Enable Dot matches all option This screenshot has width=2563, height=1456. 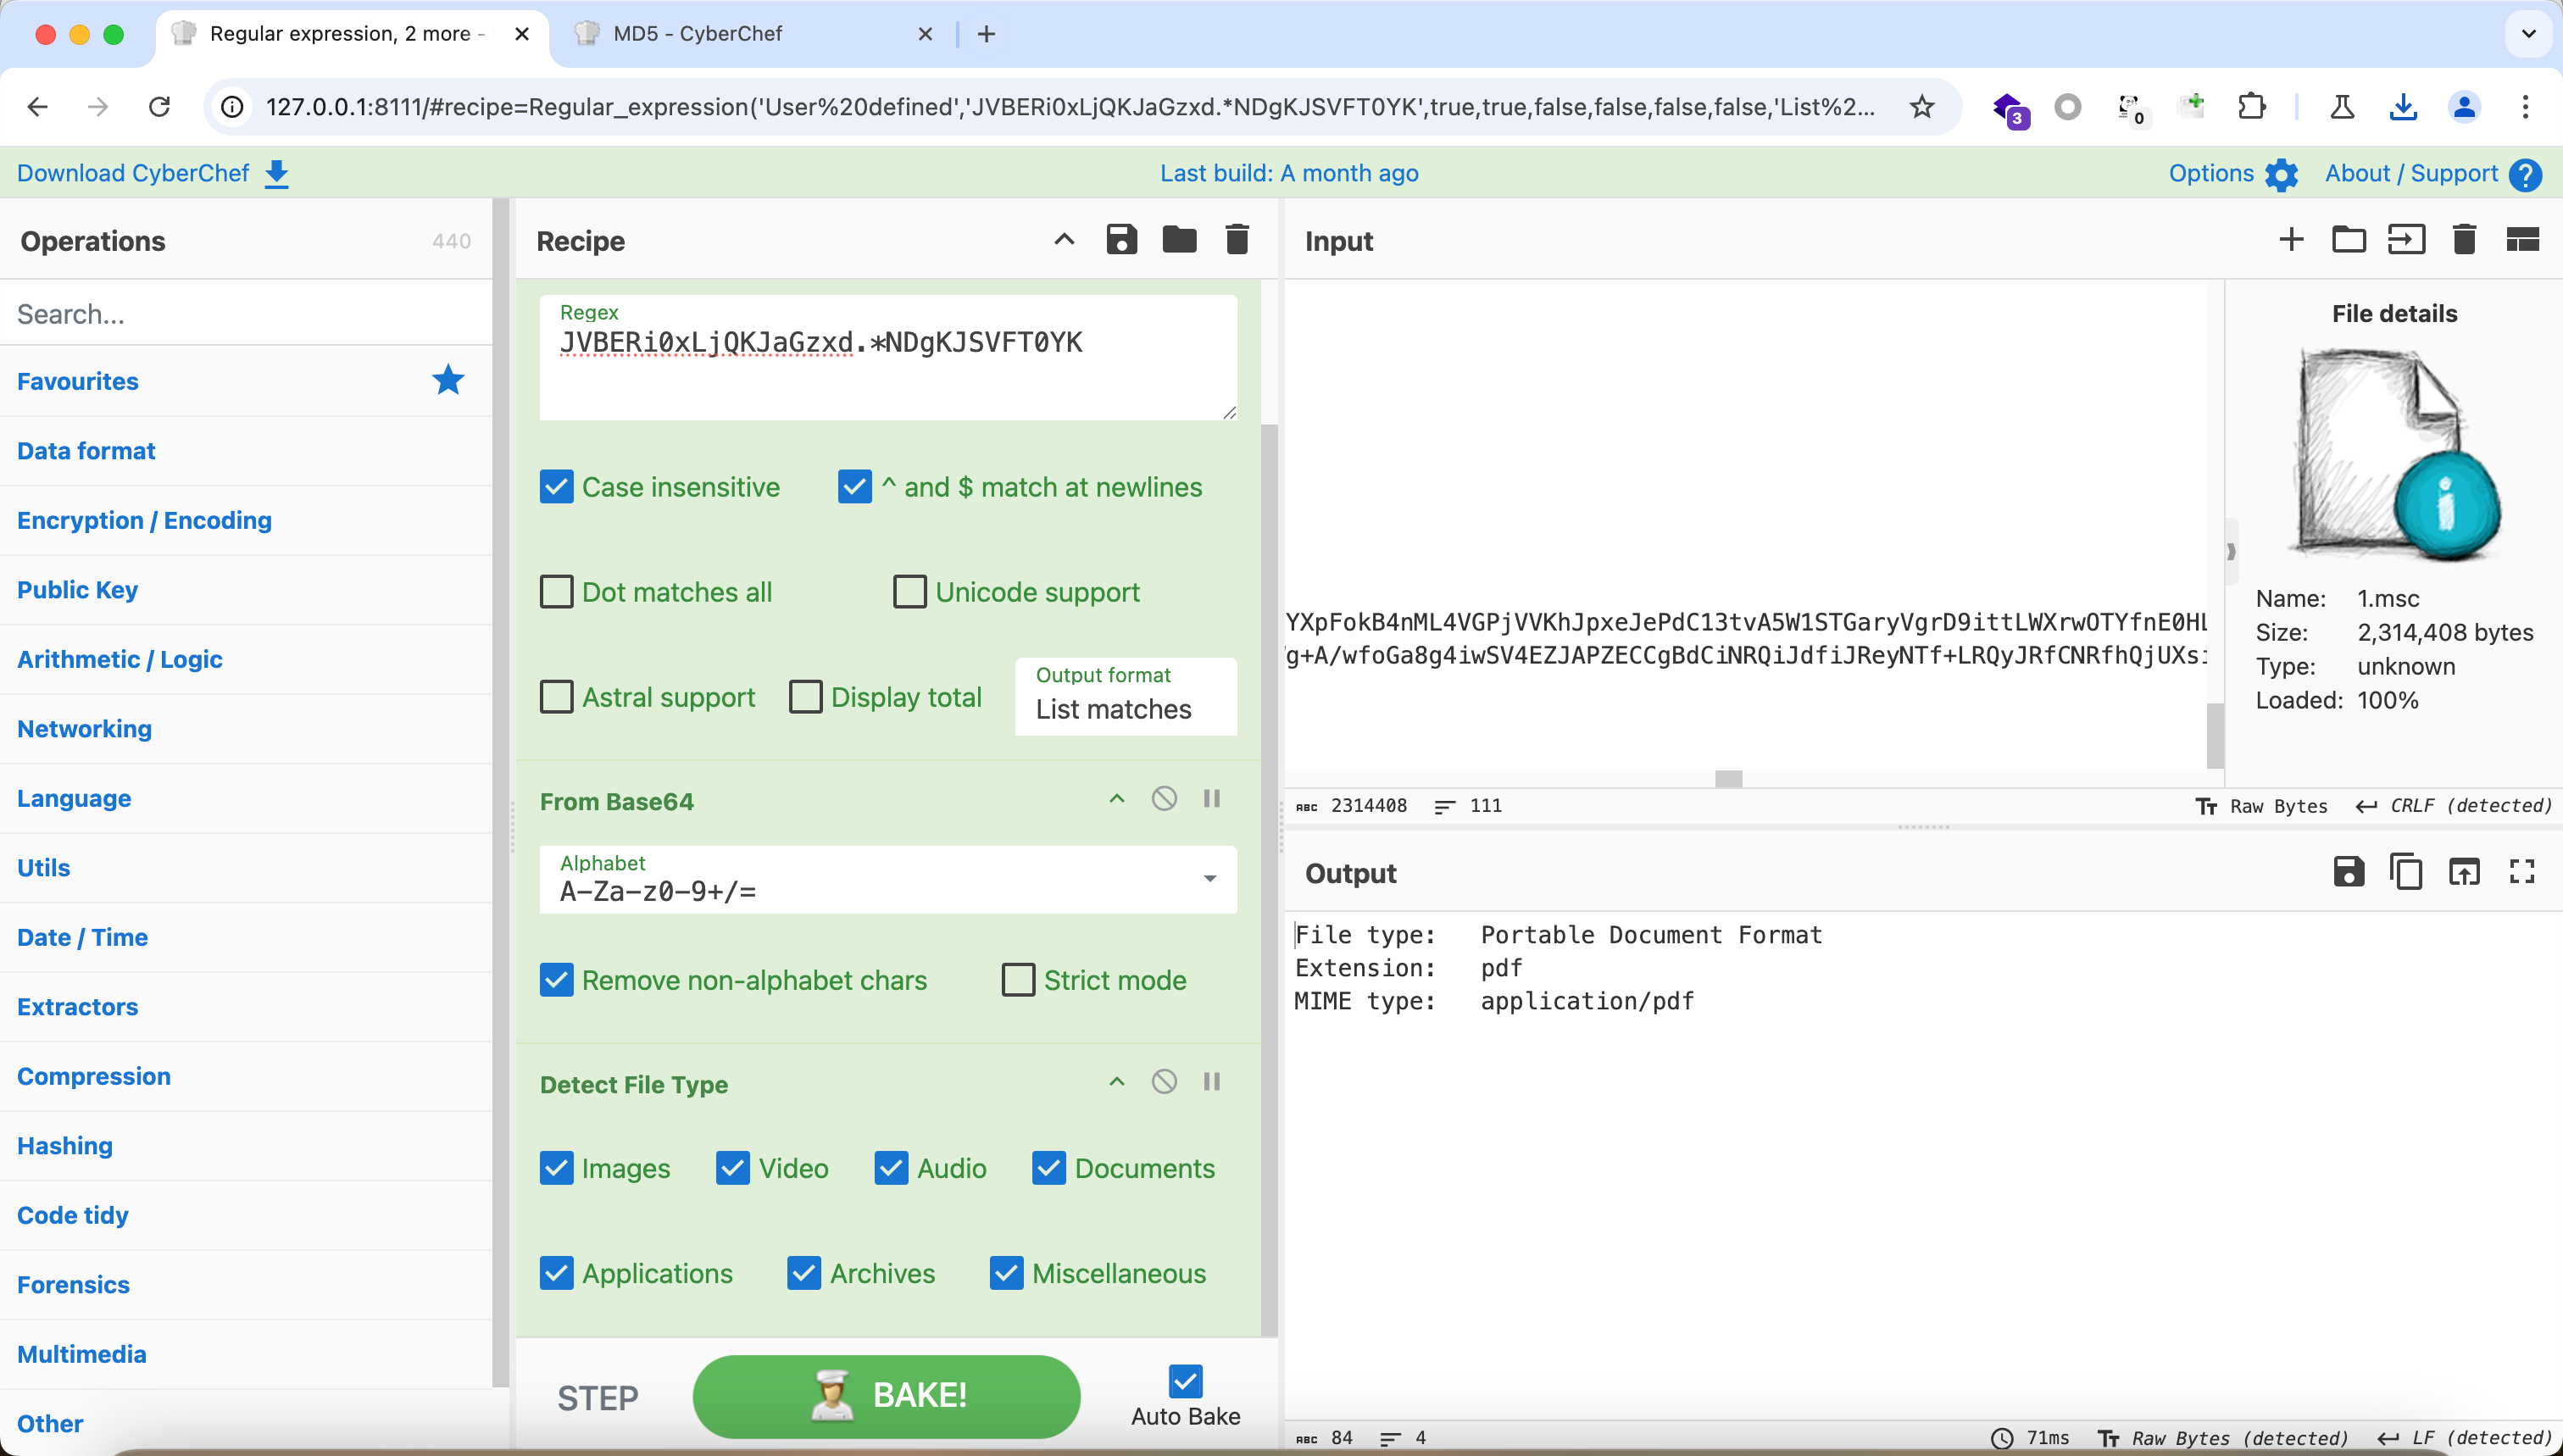tap(557, 592)
